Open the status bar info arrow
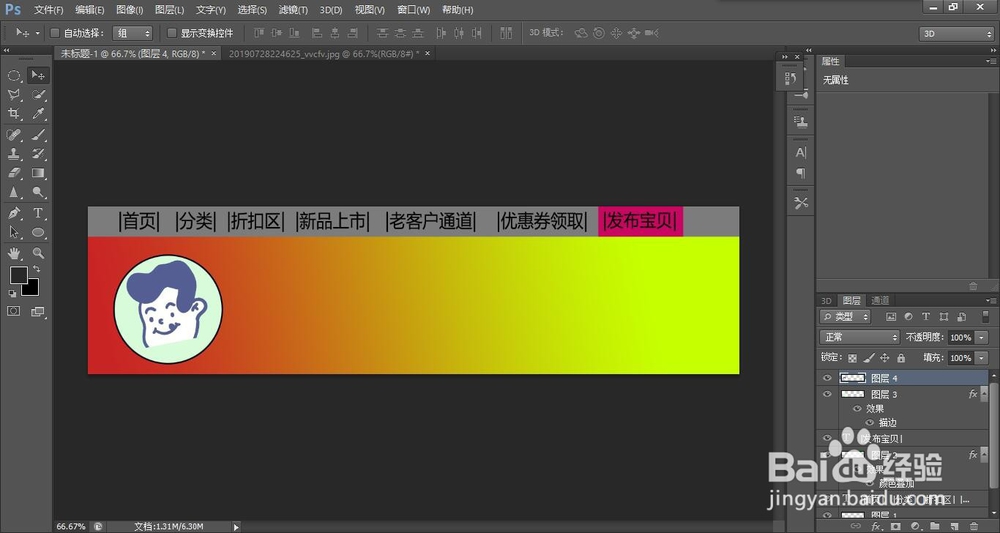The height and width of the screenshot is (533, 1000). [x=236, y=527]
